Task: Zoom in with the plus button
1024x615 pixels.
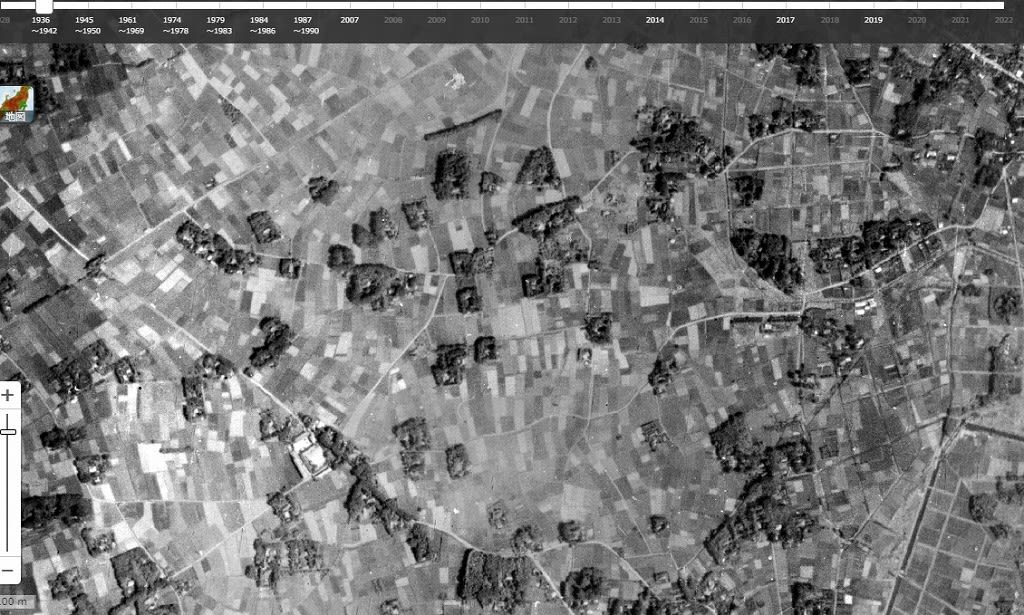Action: 8,395
